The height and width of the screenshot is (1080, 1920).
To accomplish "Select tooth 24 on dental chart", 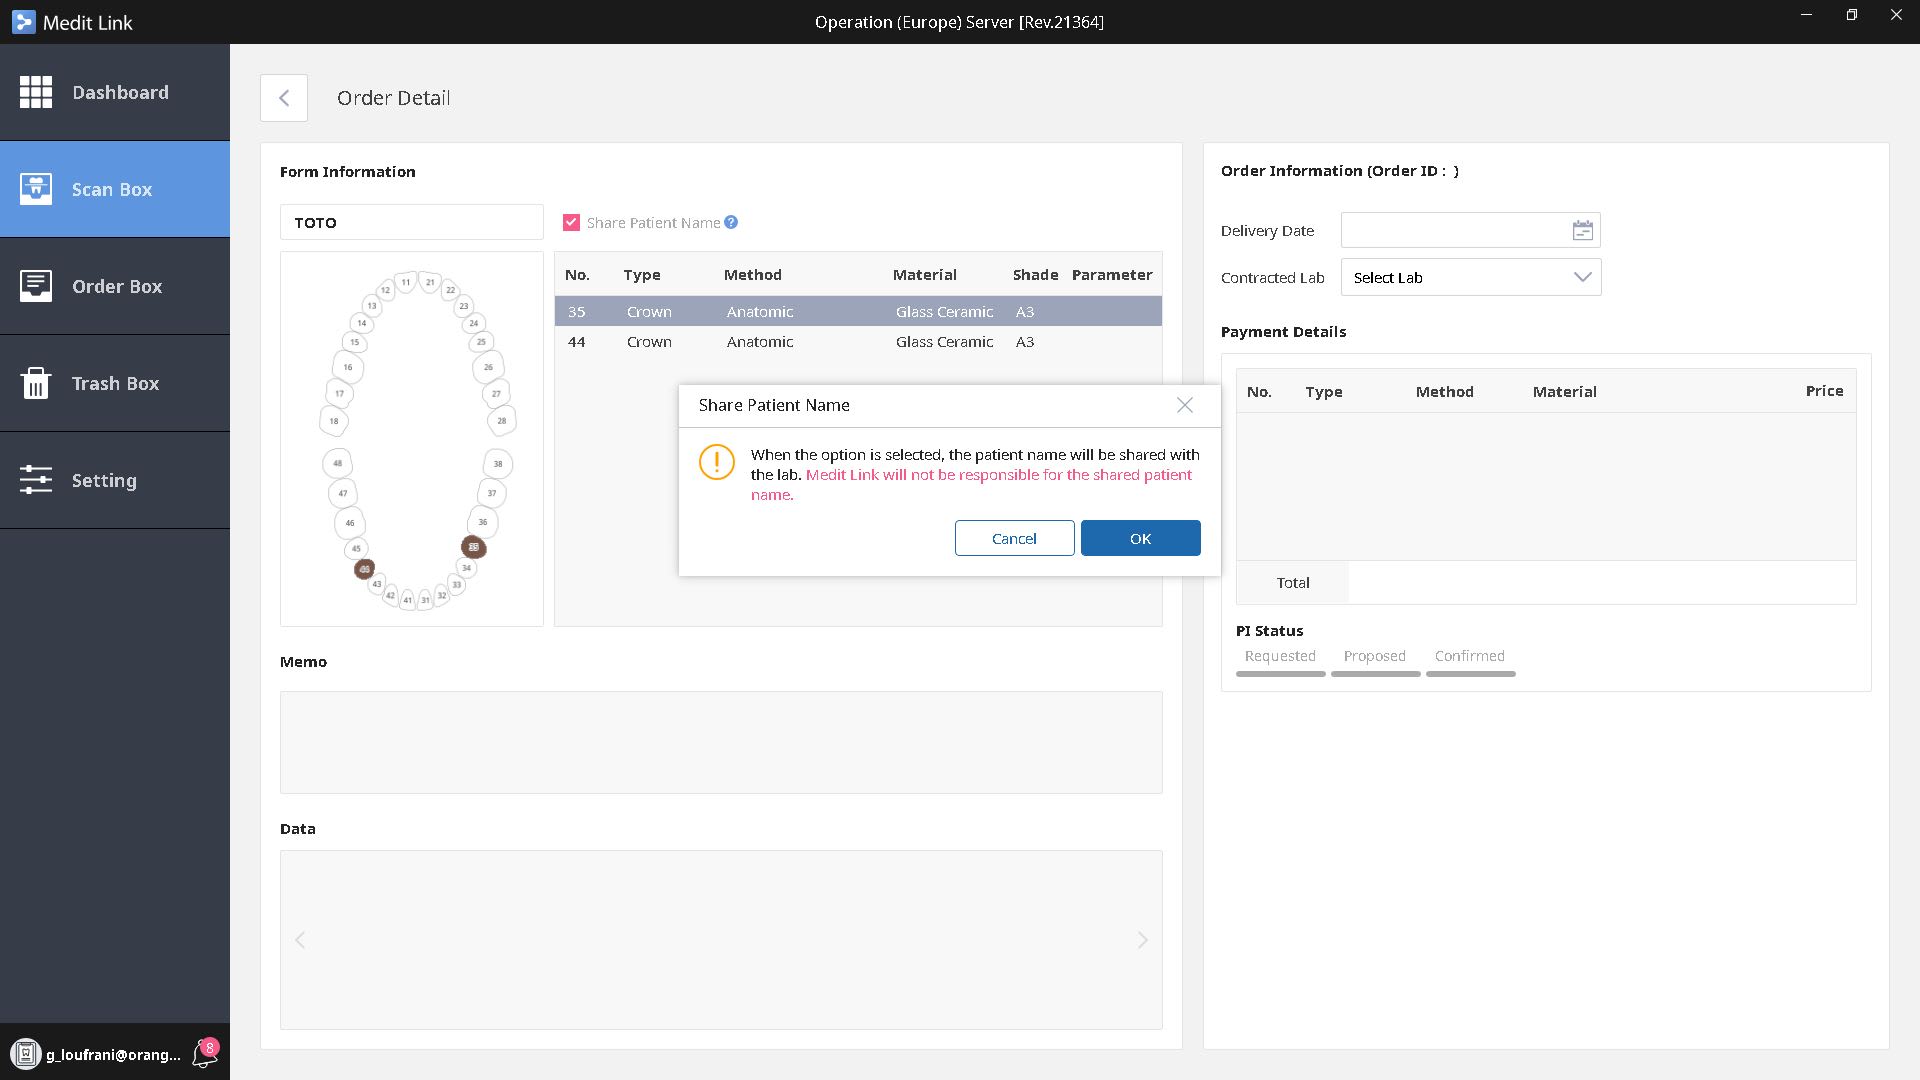I will (x=474, y=323).
